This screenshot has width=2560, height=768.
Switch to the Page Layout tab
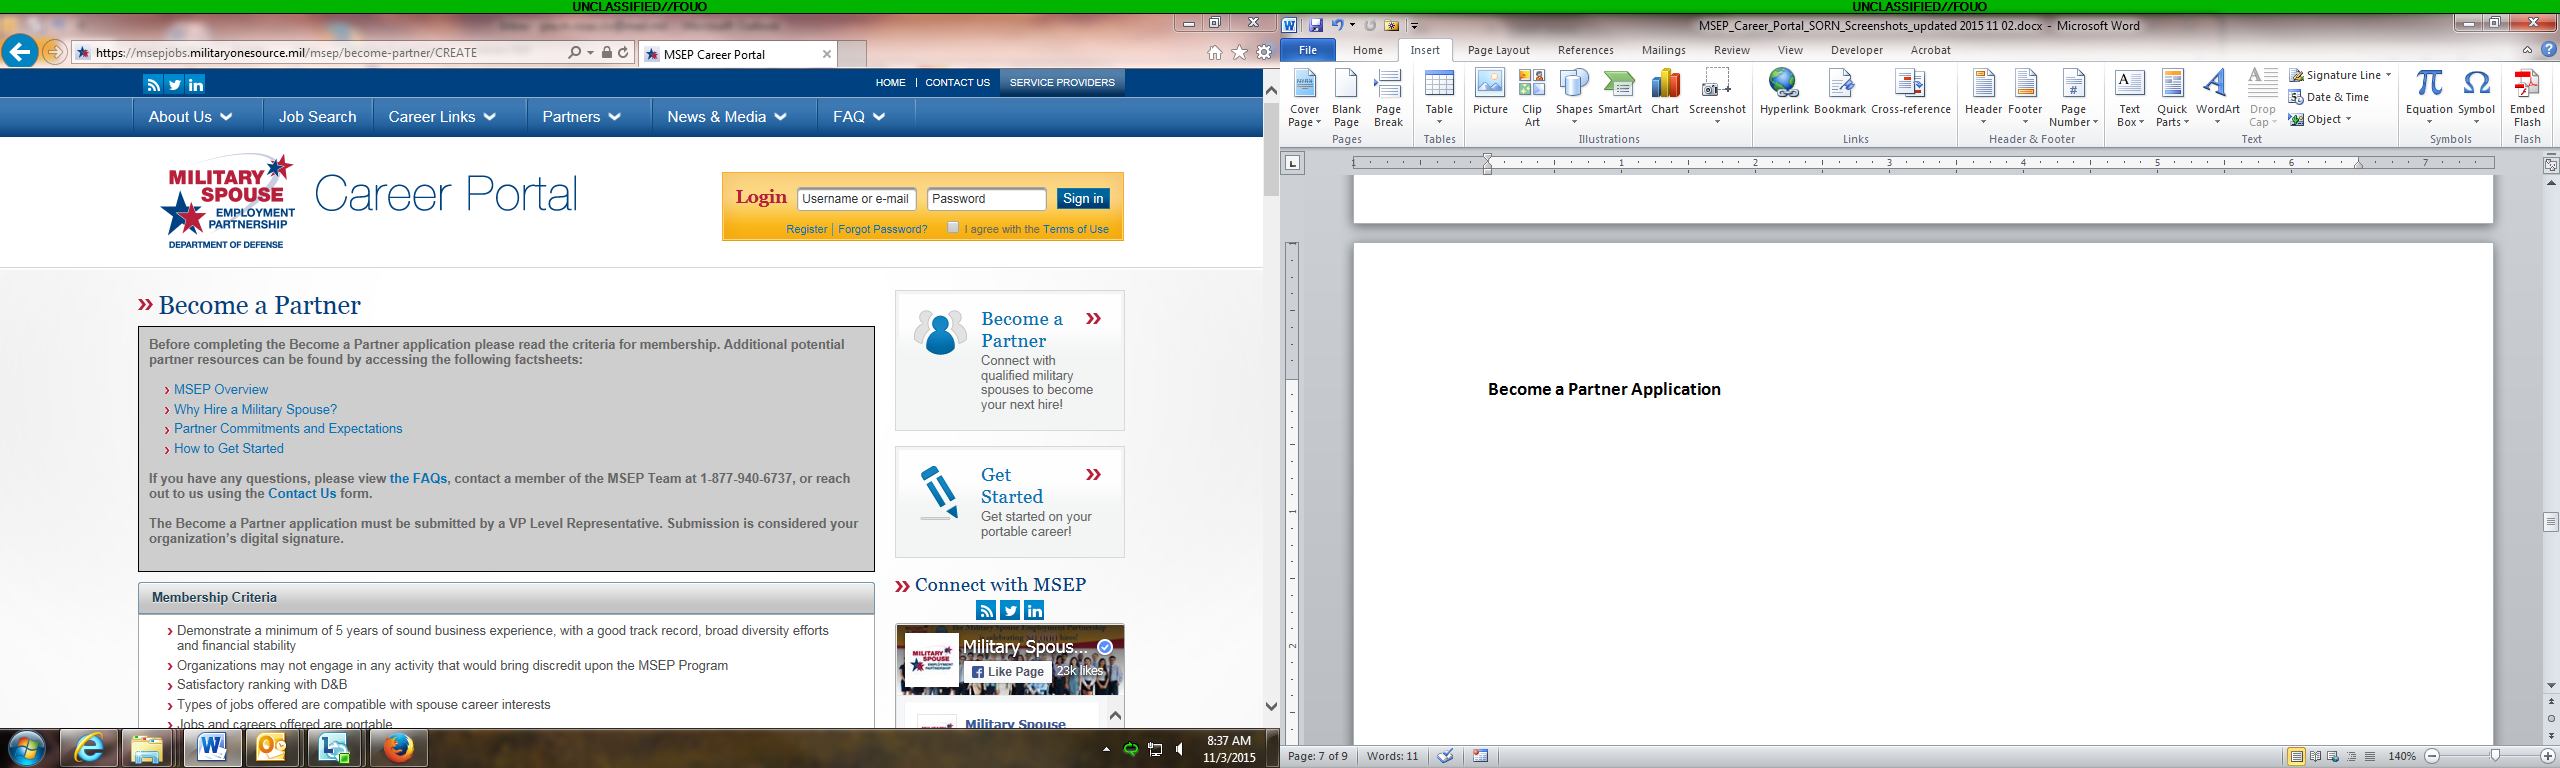pyautogui.click(x=1498, y=50)
